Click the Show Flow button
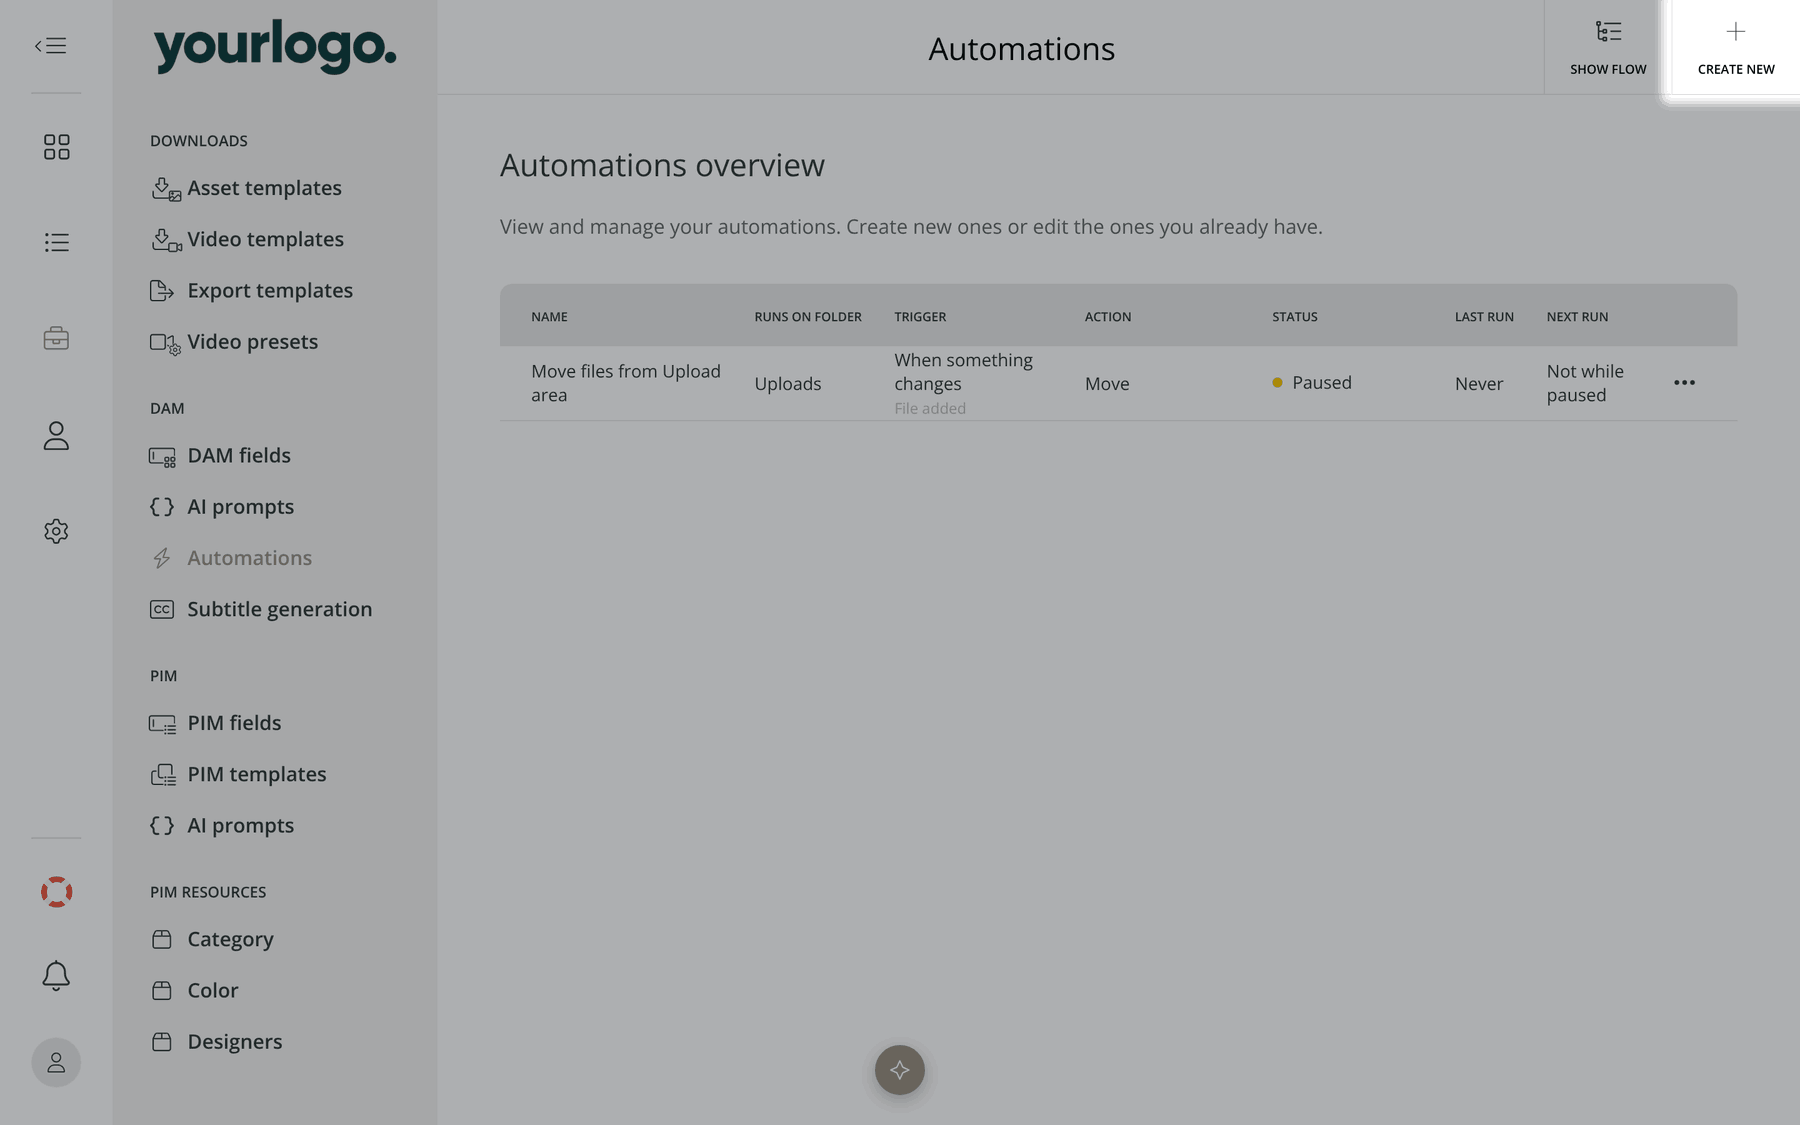This screenshot has width=1800, height=1125. coord(1608,47)
